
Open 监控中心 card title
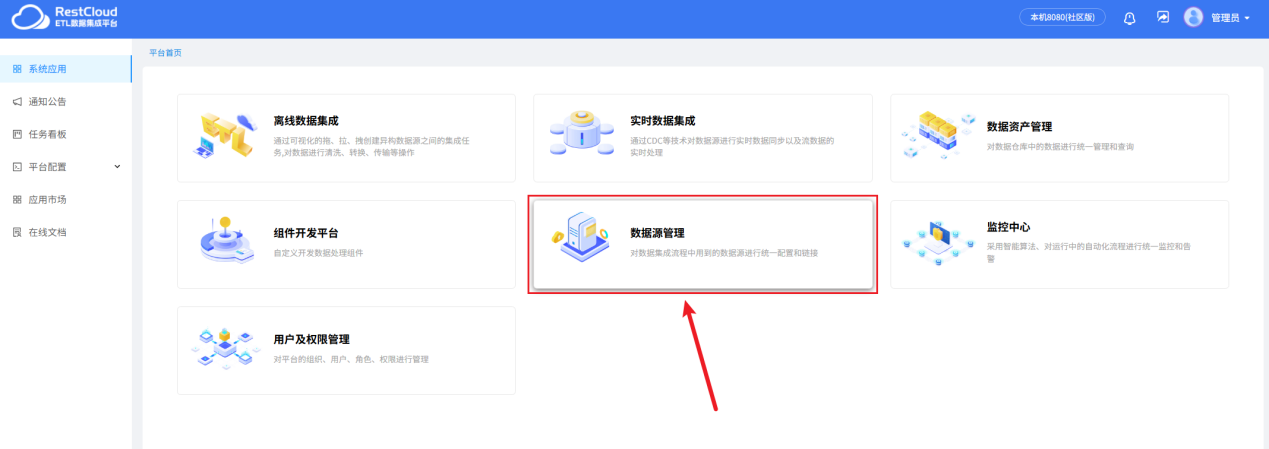coord(1008,227)
